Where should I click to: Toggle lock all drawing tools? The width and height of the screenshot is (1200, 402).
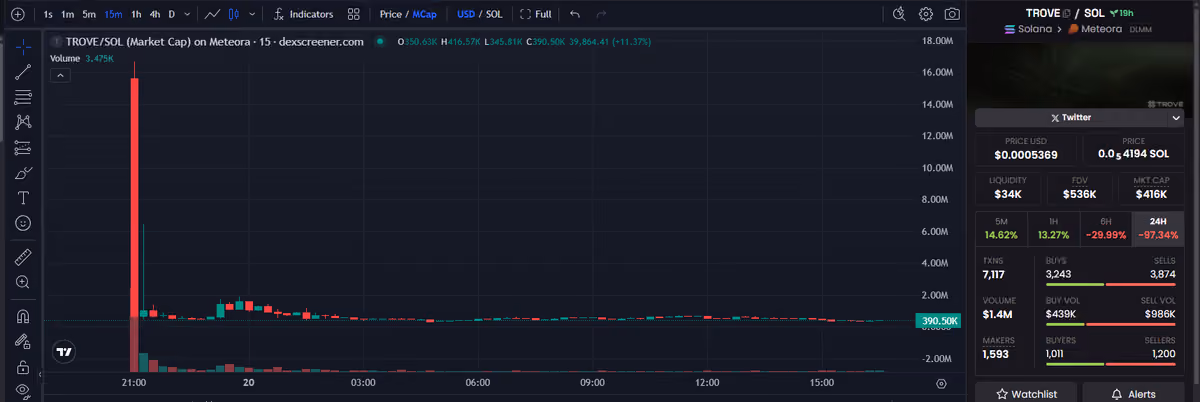point(23,367)
